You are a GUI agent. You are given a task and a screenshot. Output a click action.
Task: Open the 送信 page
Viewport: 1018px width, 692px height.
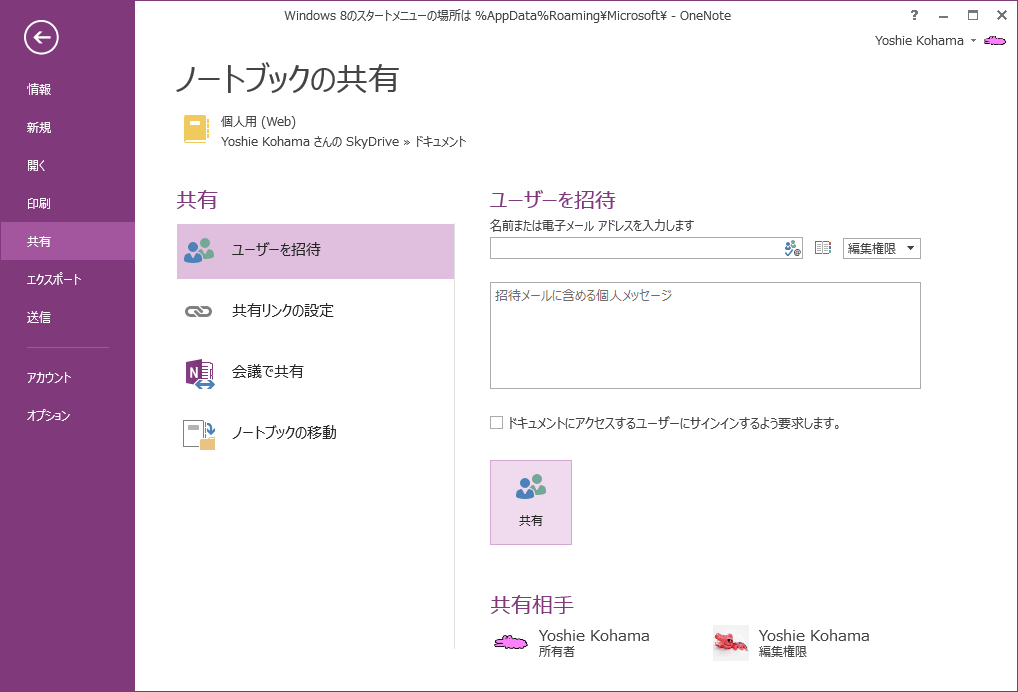click(x=68, y=317)
